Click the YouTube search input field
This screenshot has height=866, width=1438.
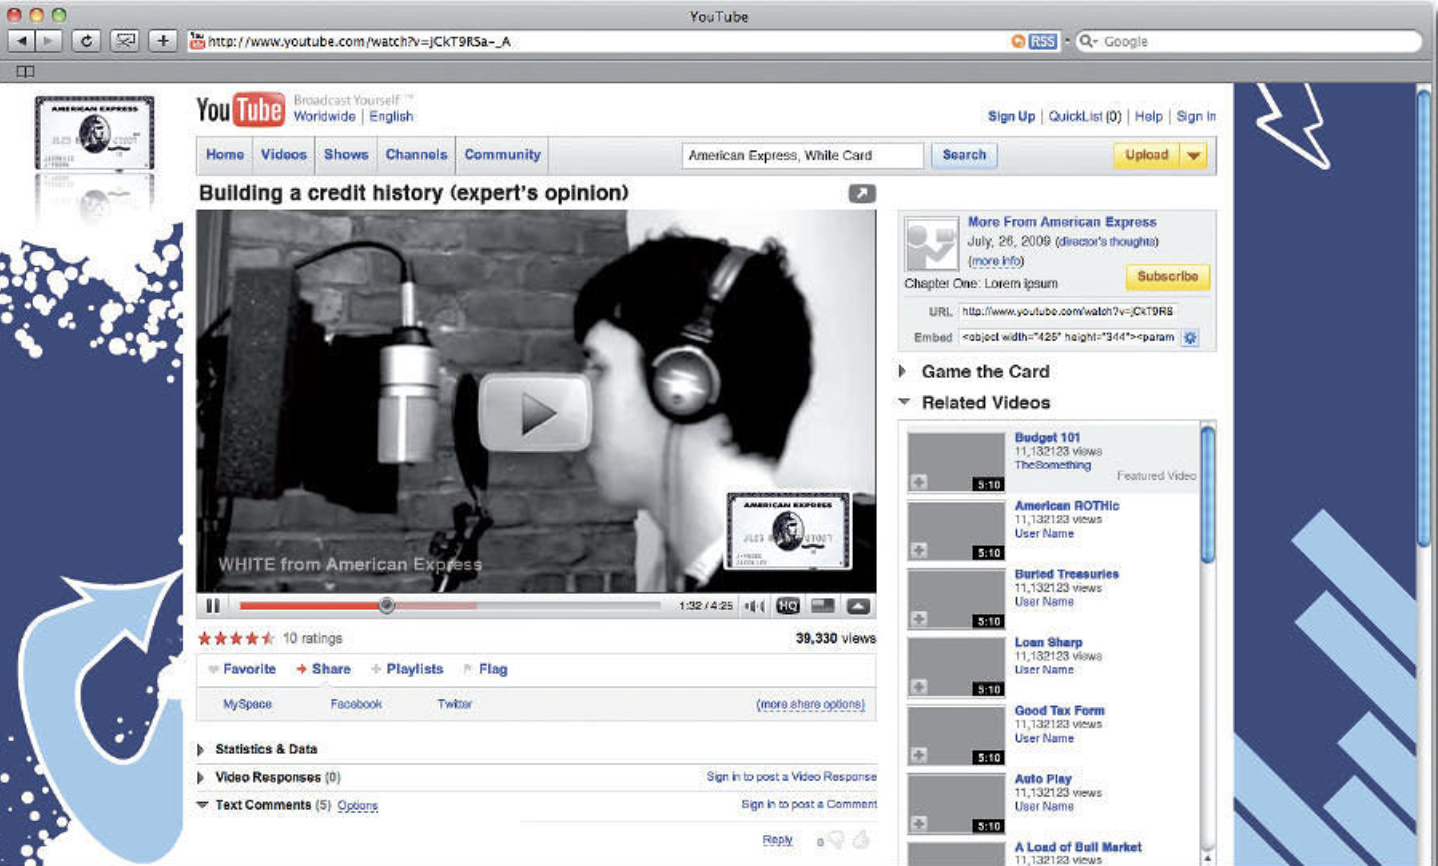802,155
